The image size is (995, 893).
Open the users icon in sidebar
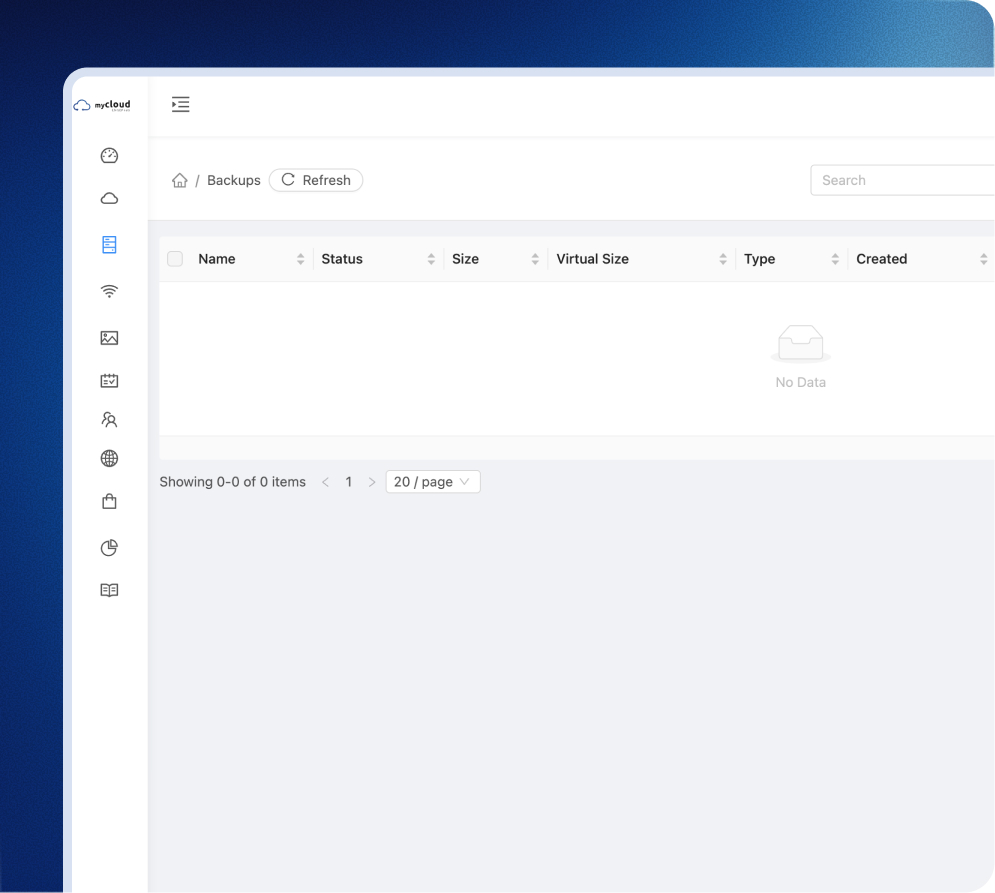[x=109, y=420]
